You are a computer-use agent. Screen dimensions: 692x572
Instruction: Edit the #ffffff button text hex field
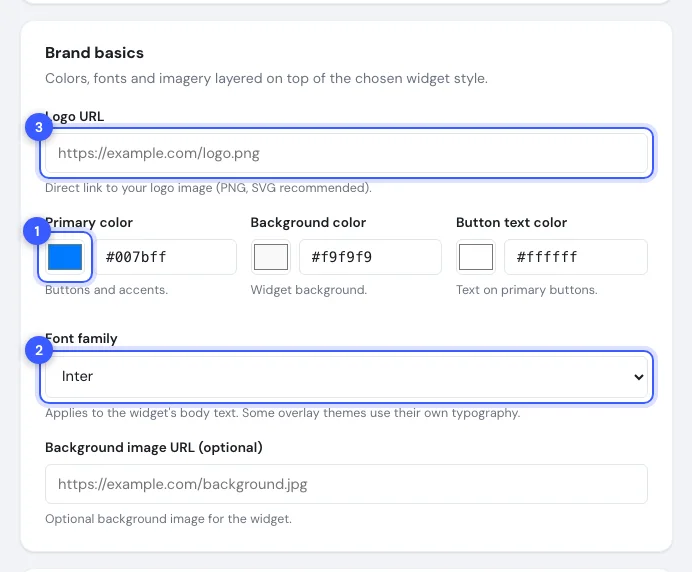point(576,257)
